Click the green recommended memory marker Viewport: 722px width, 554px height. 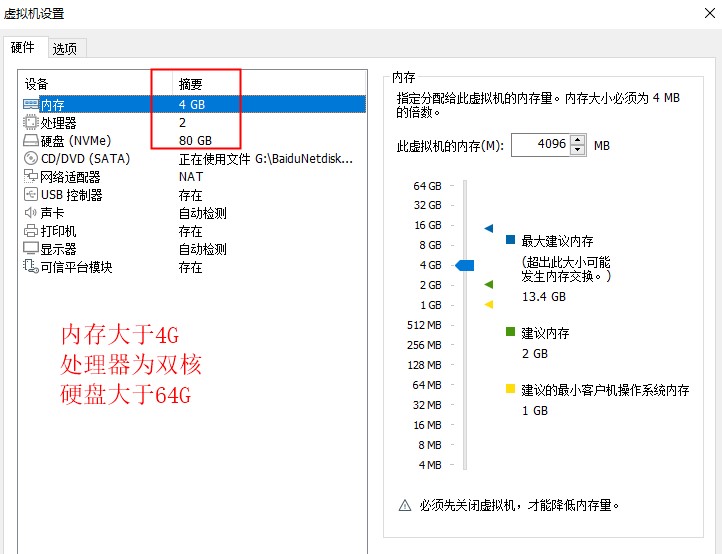coord(489,285)
